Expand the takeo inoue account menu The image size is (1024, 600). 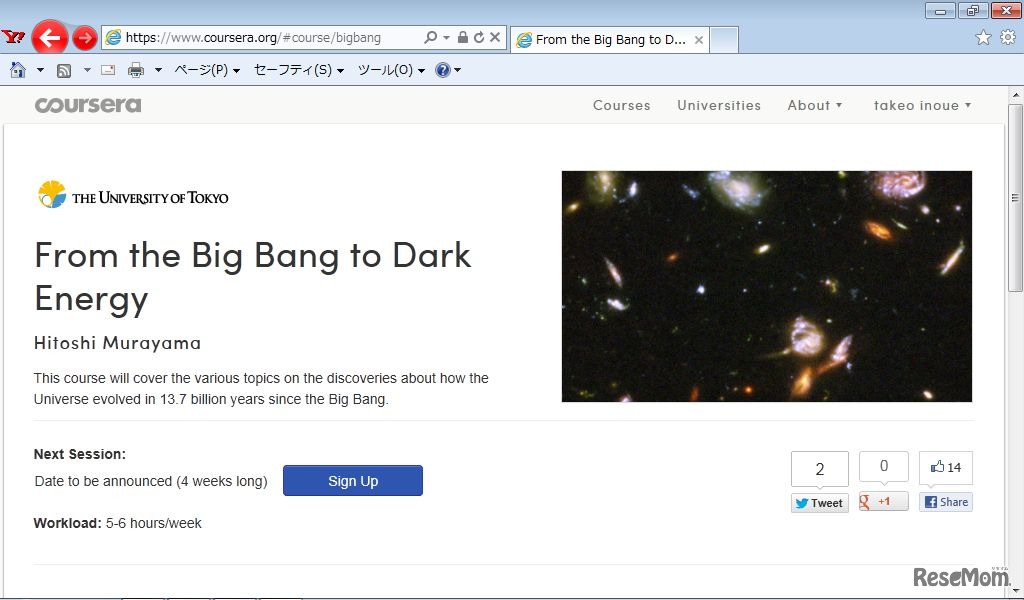point(922,105)
